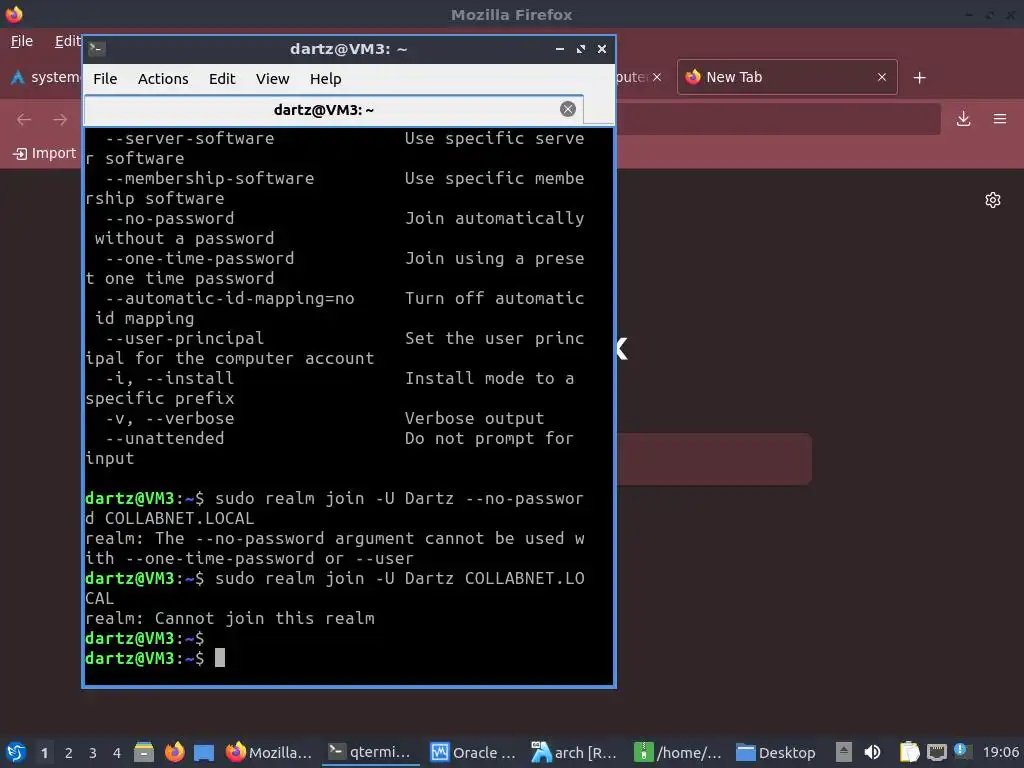Switch to virtual desktop 3
Viewport: 1024px width, 768px height.
point(93,752)
